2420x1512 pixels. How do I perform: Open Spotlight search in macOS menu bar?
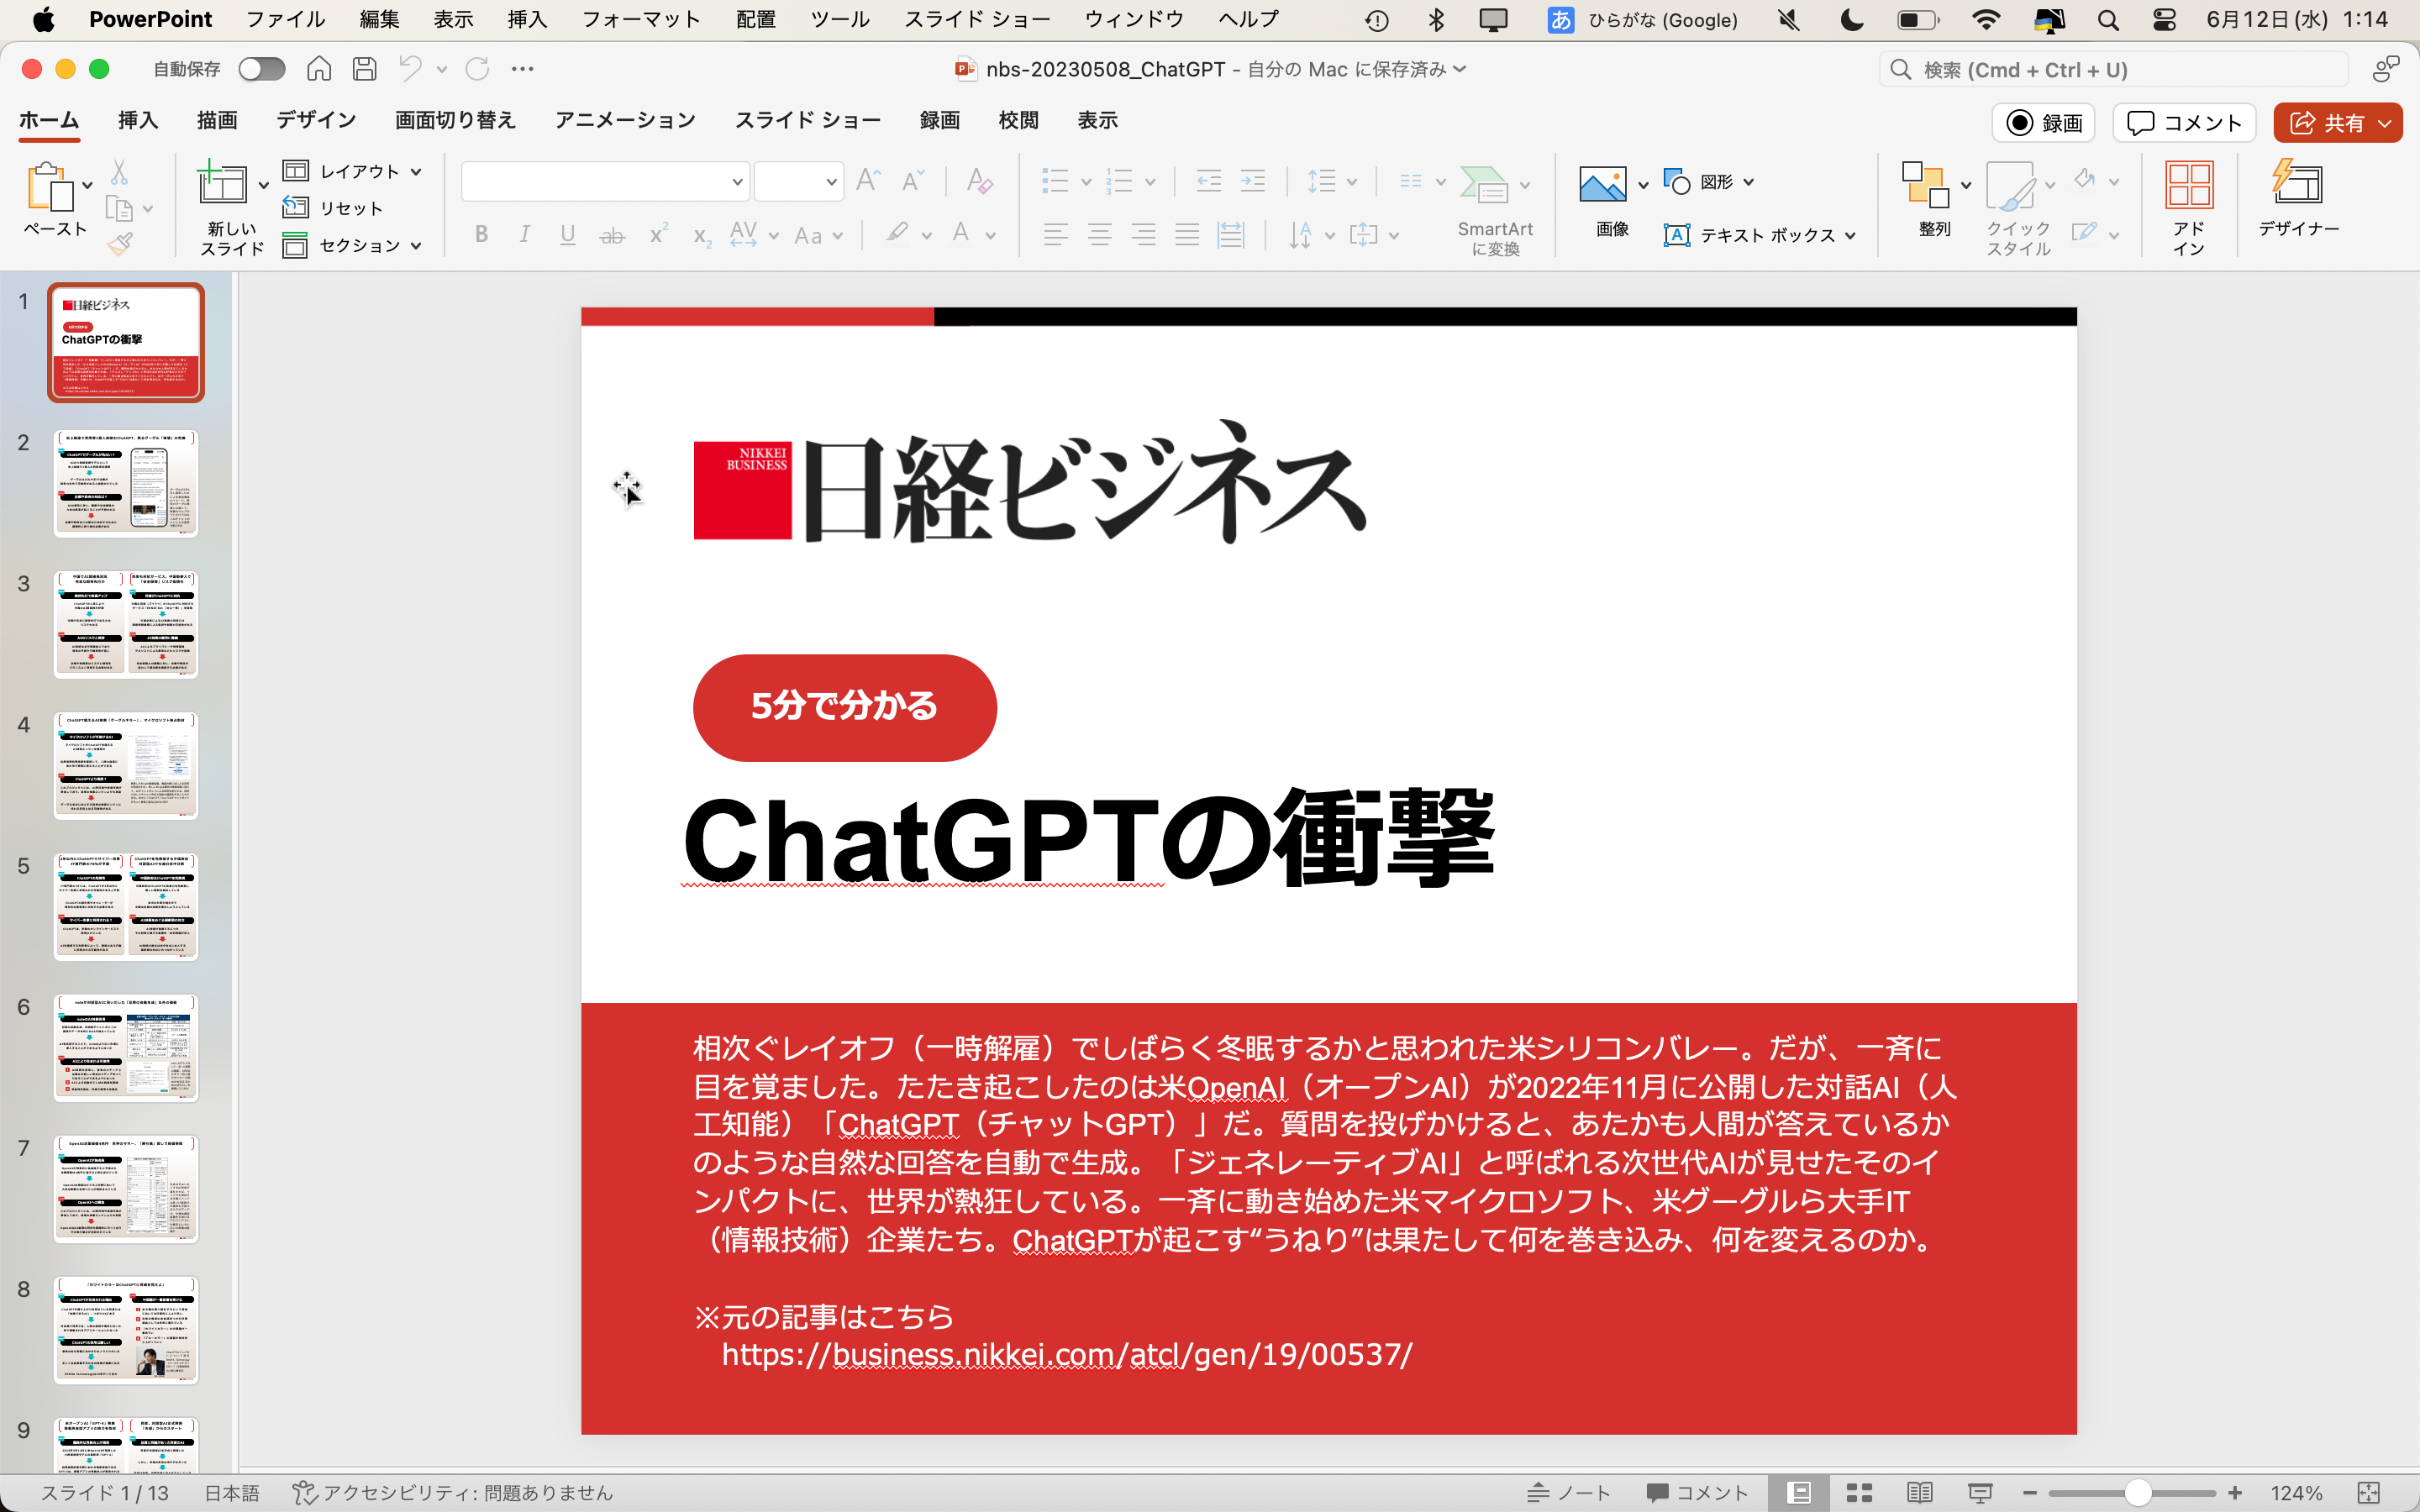pos(2108,19)
